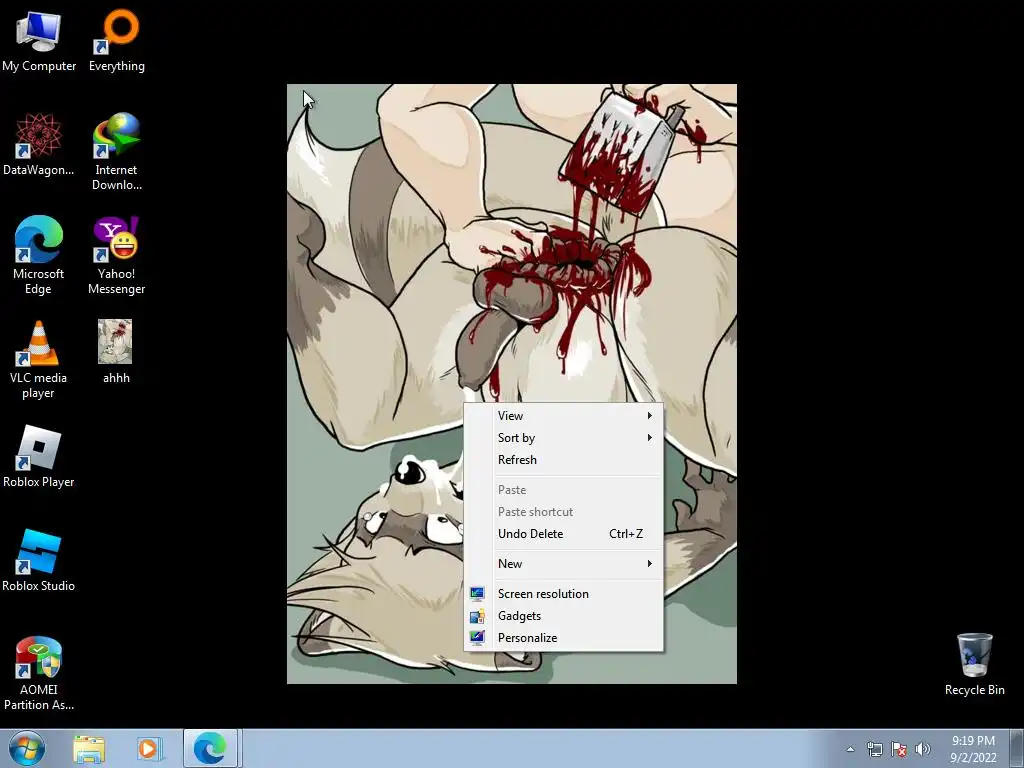Image resolution: width=1024 pixels, height=768 pixels.
Task: Choose Refresh from the context menu
Action: click(564, 460)
